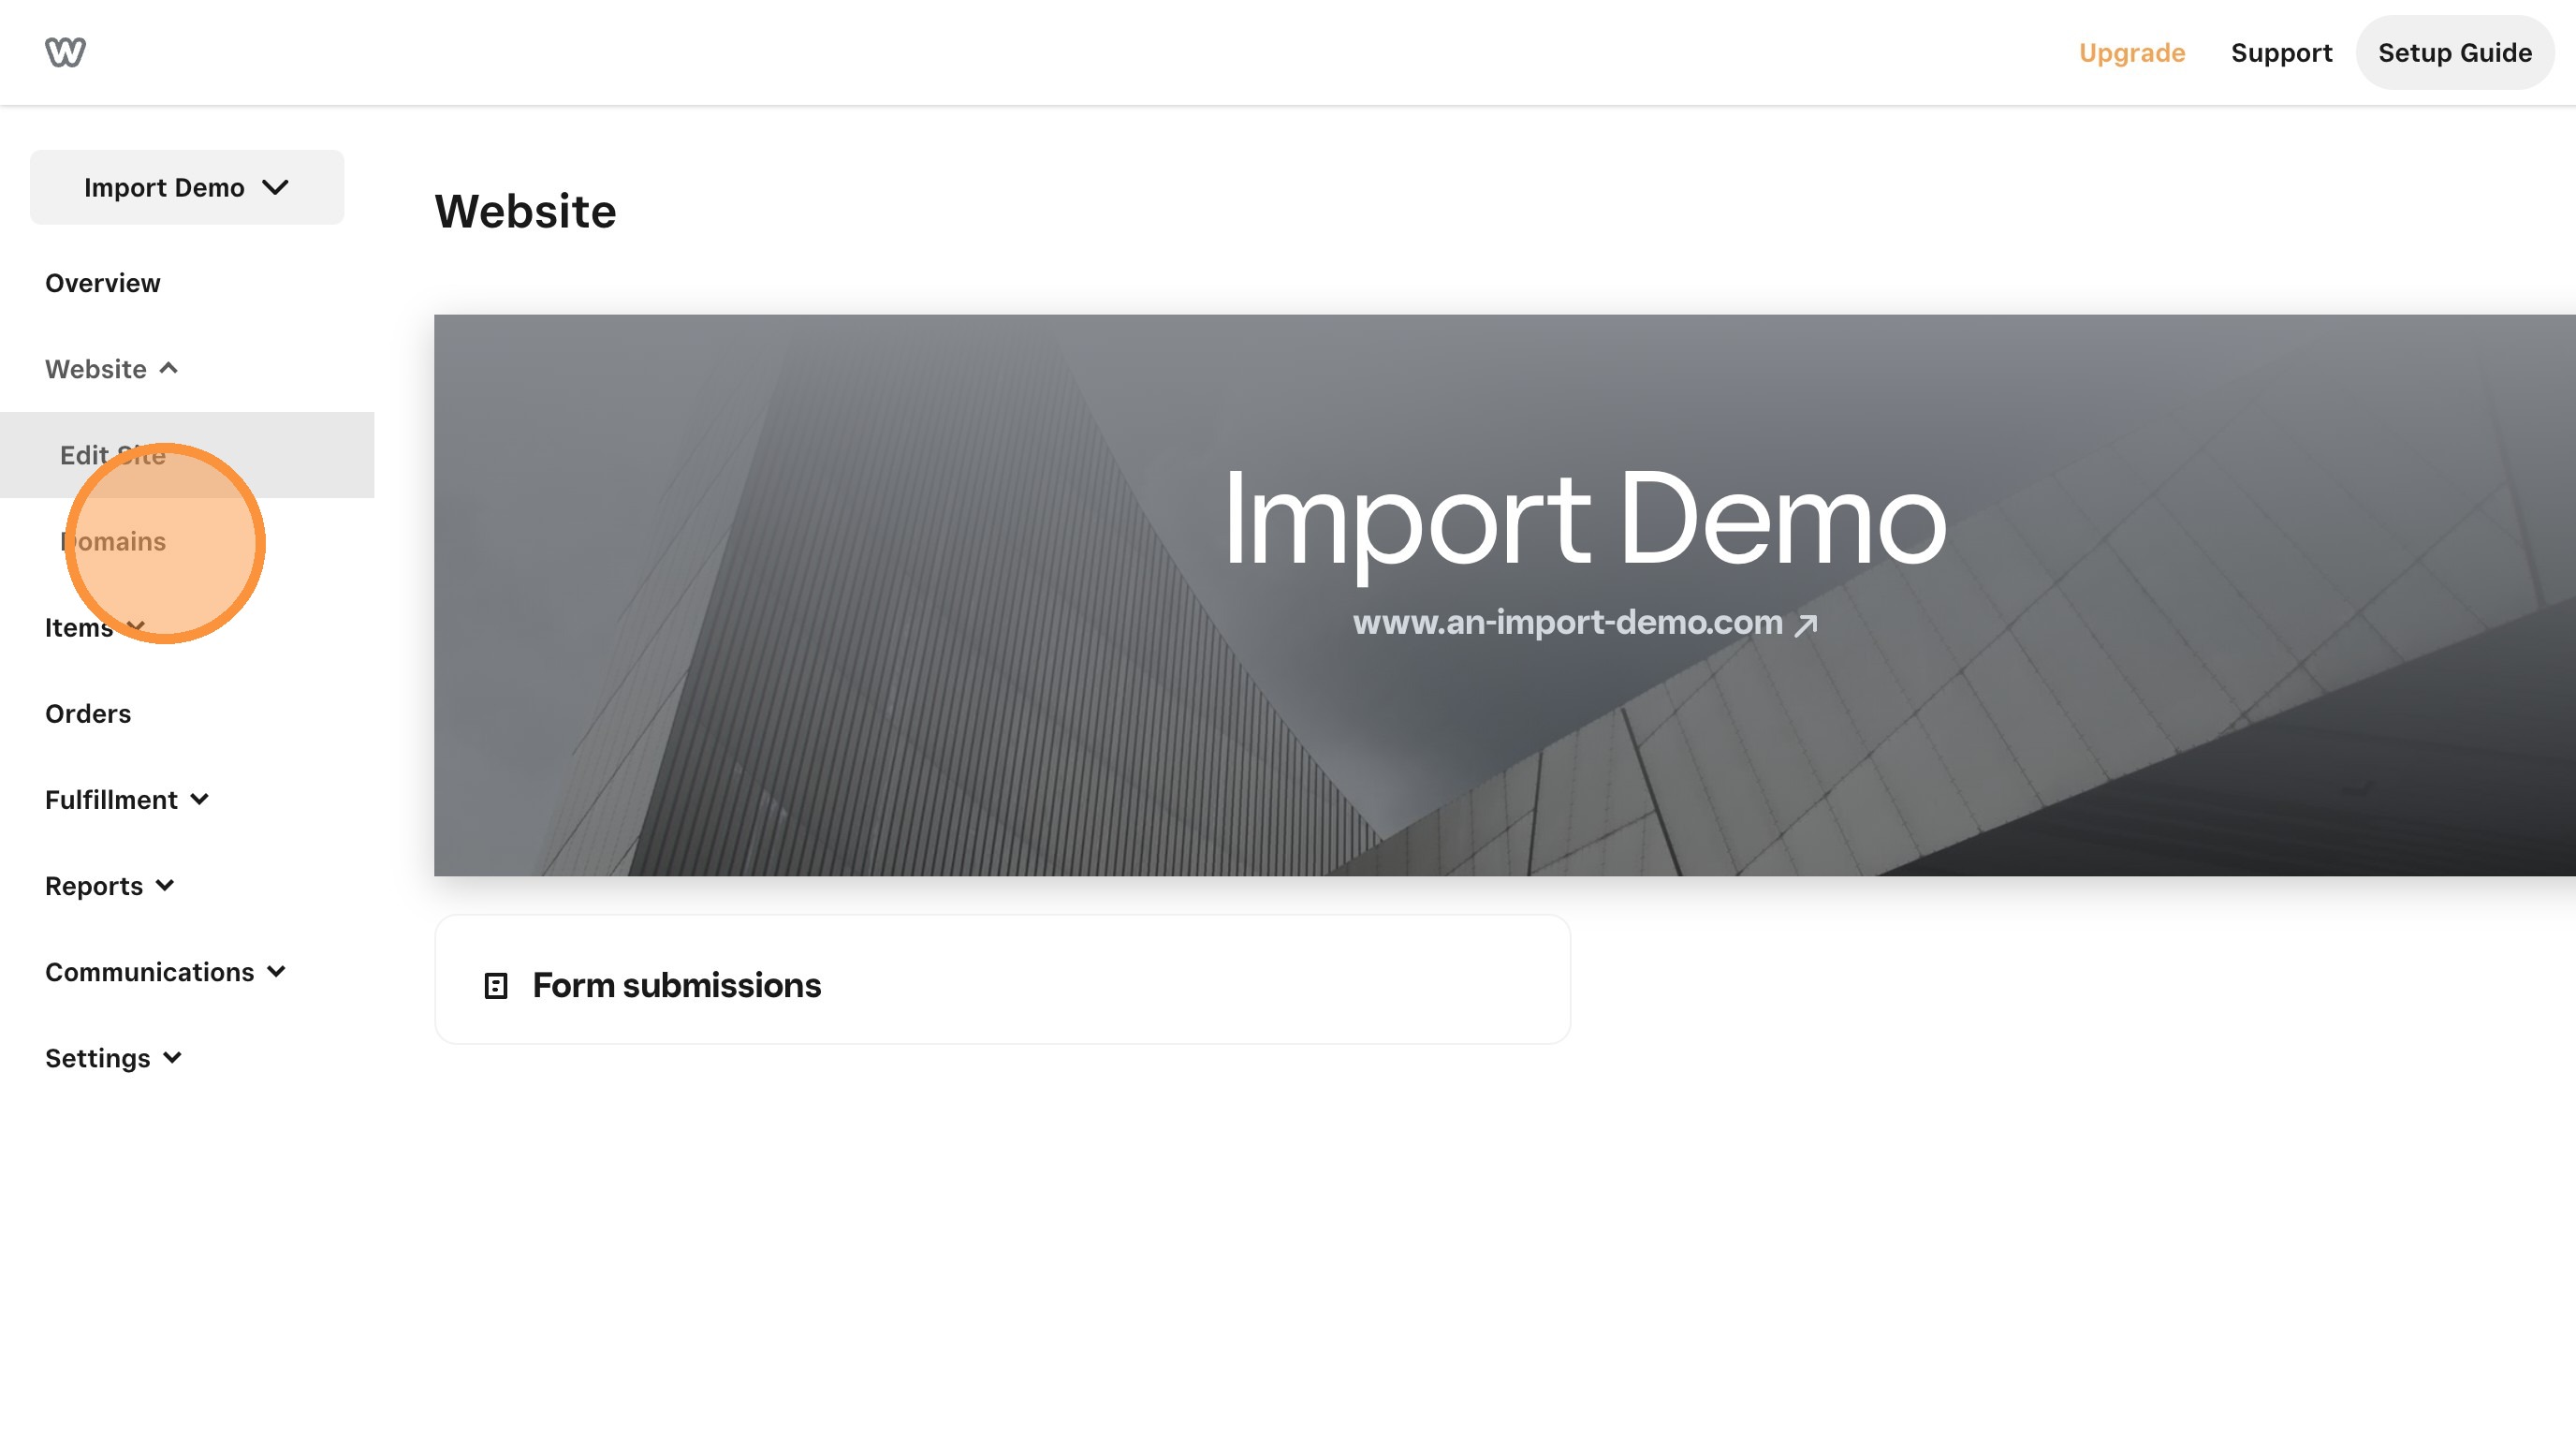Click the Form submissions icon

pos(496,986)
